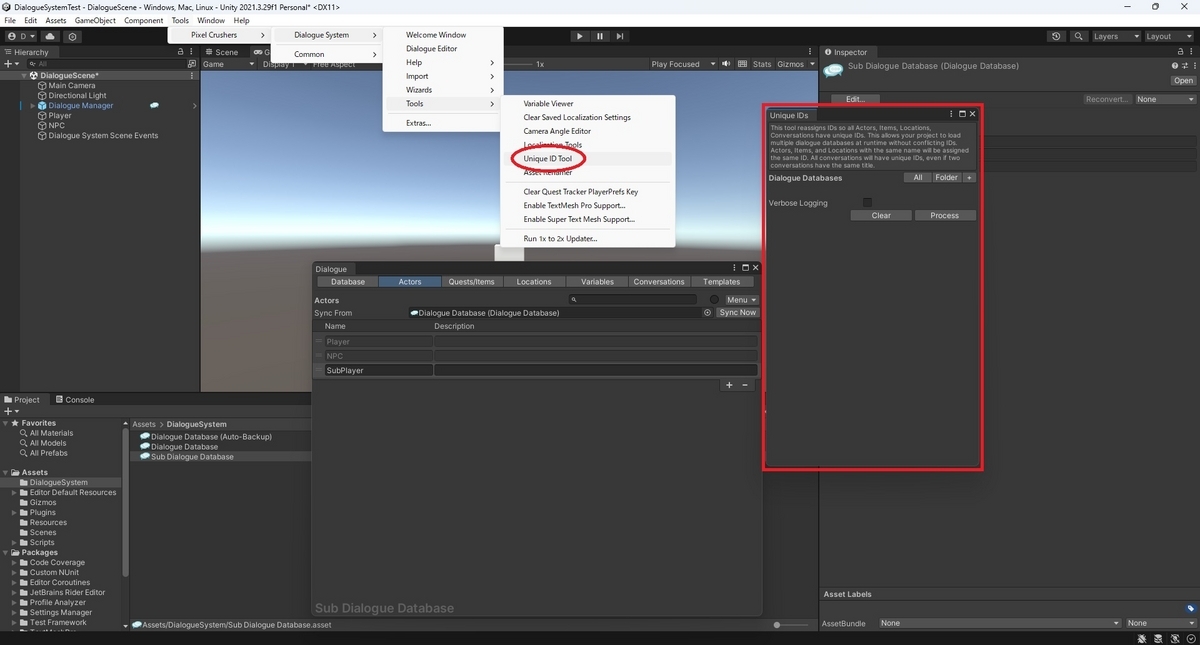Click the Edit... button in Inspector
Screen dimensions: 1200x645
tap(855, 99)
